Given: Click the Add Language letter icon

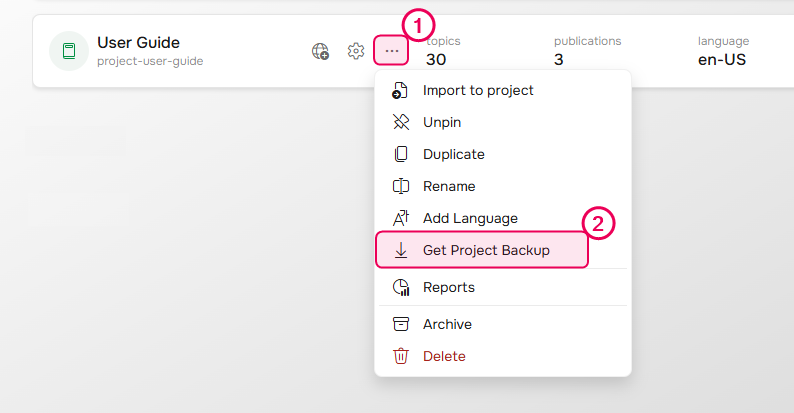Looking at the screenshot, I should (401, 218).
